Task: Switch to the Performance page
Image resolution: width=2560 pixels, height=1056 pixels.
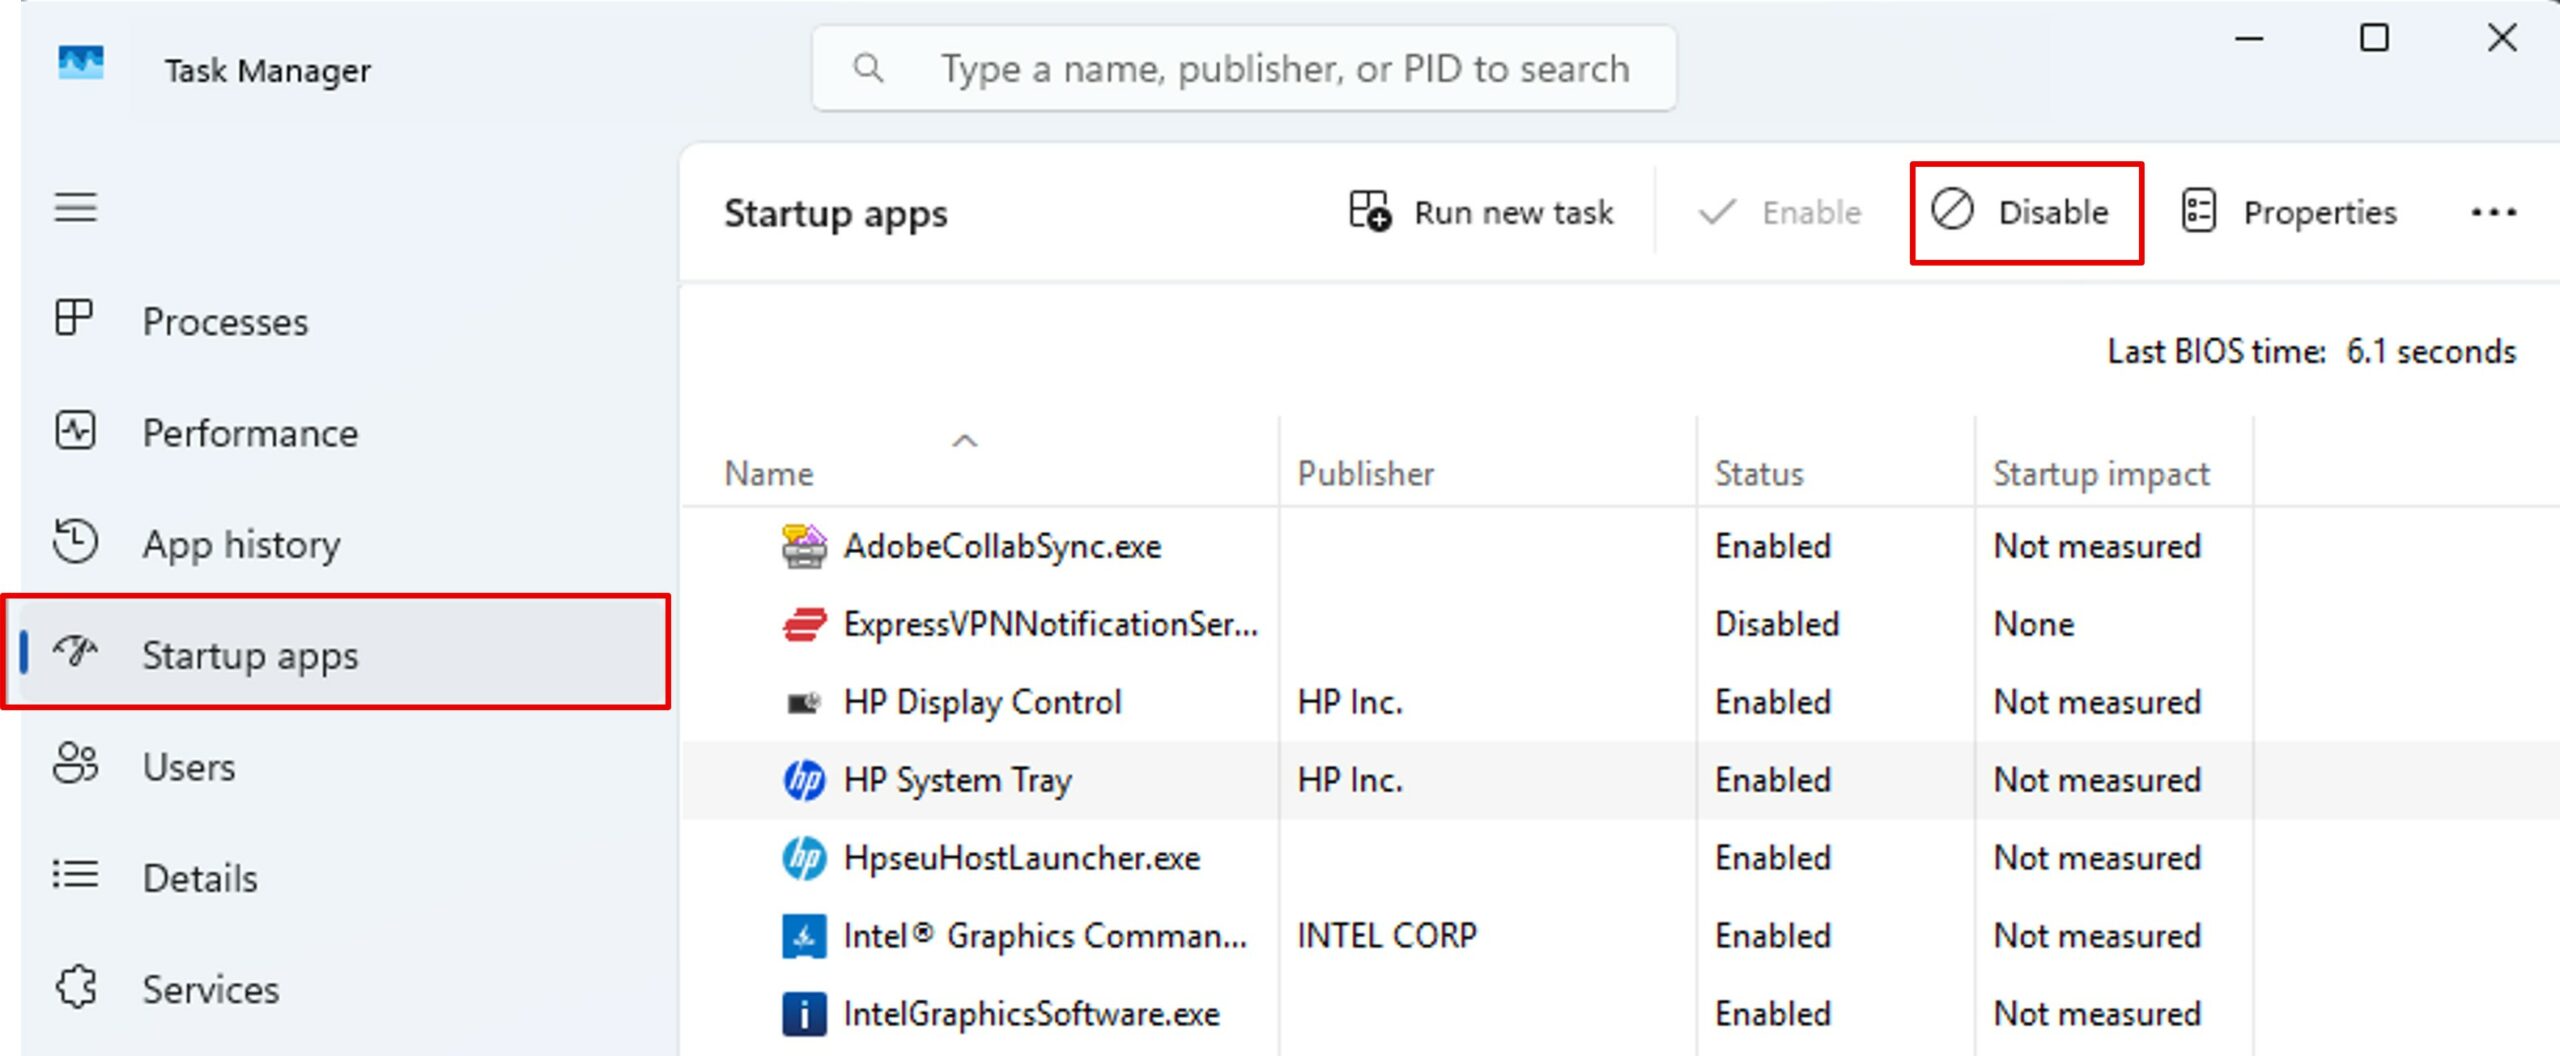Action: [345, 432]
